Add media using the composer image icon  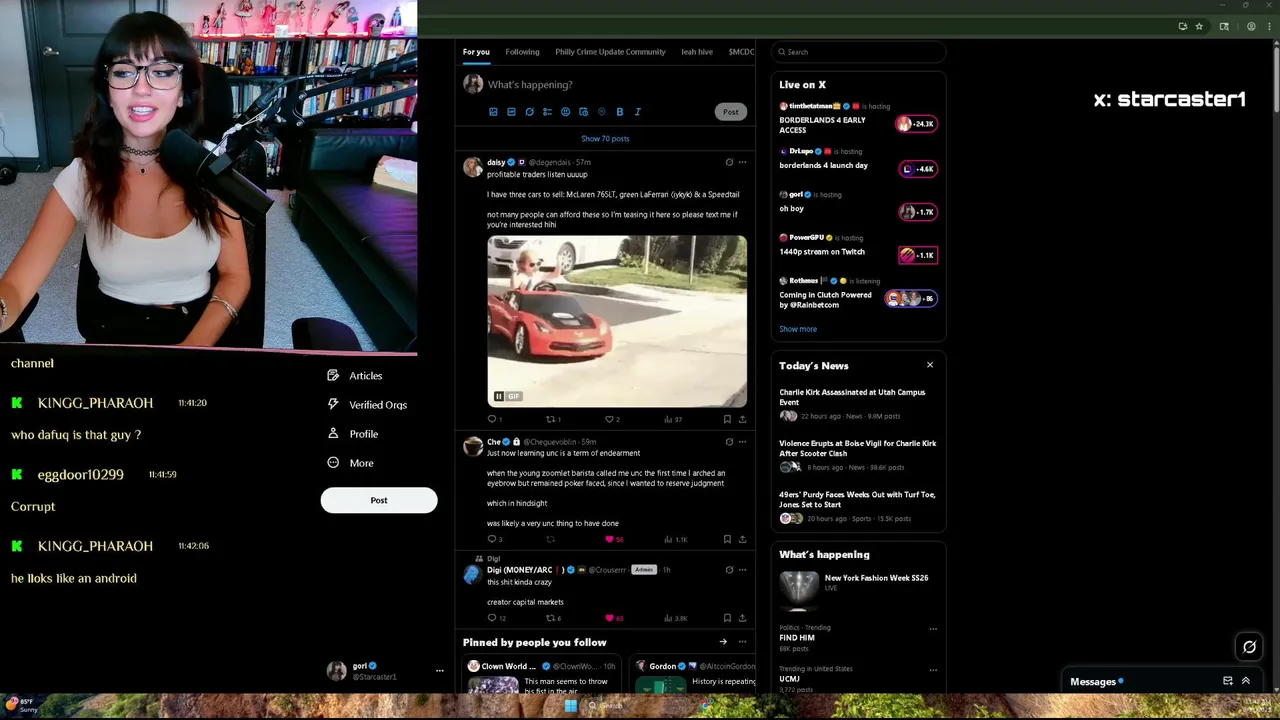click(x=493, y=112)
